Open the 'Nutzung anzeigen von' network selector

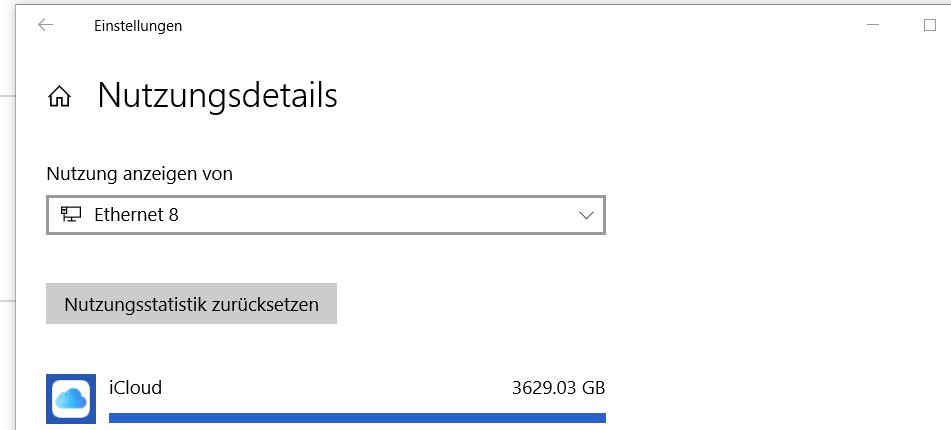(325, 215)
